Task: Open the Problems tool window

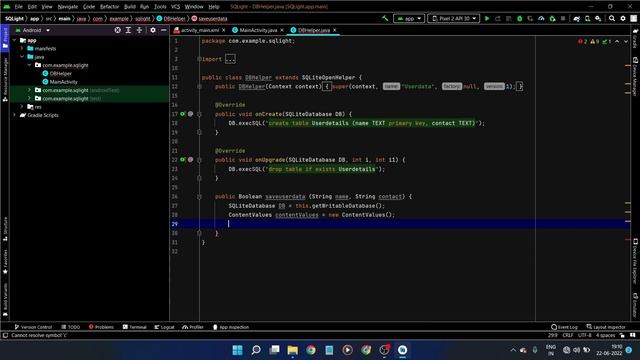Action: click(101, 327)
